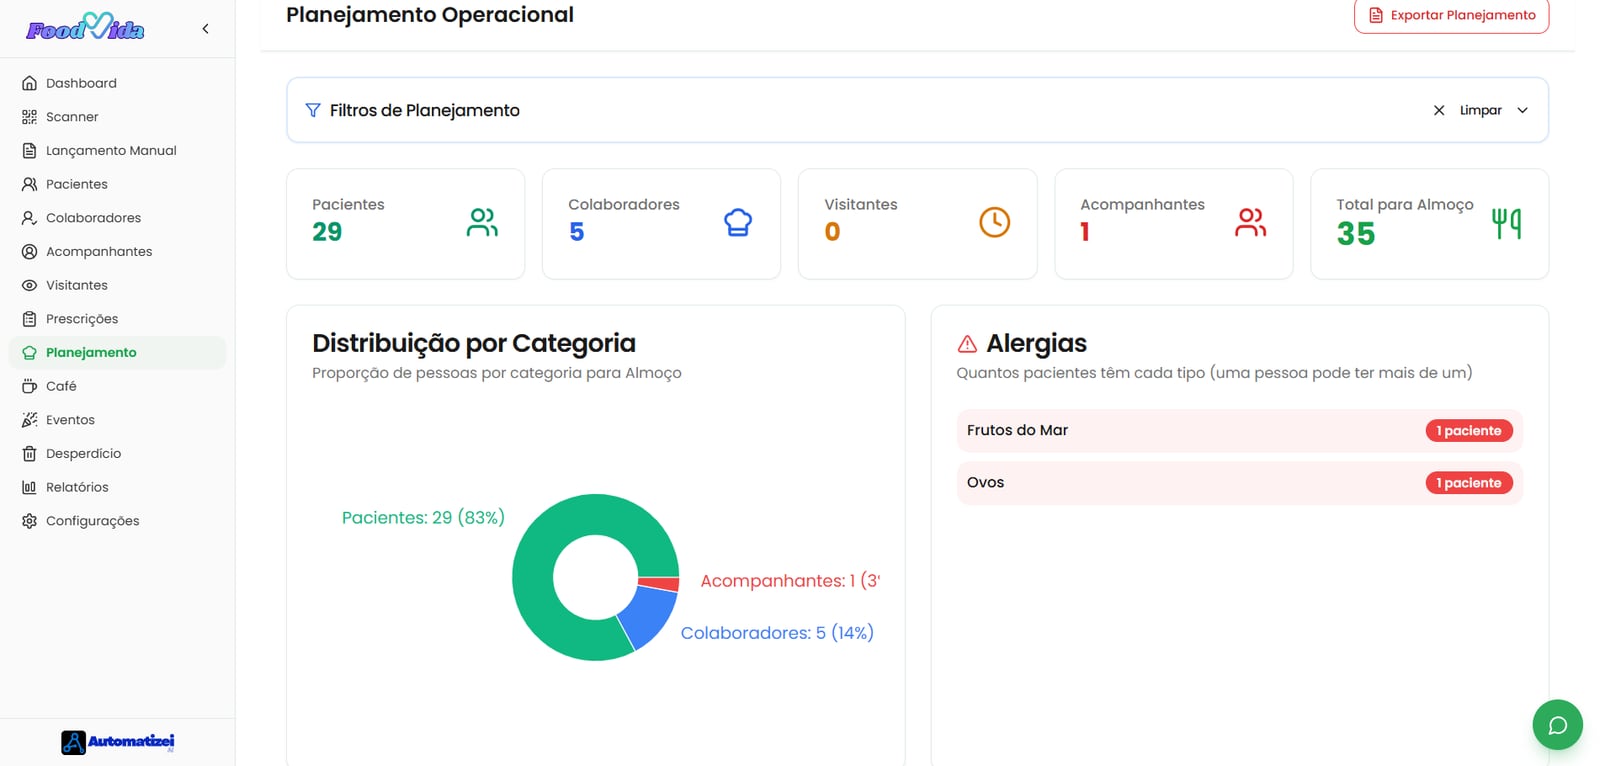This screenshot has width=1600, height=766.
Task: Click the FoodVida logo
Action: tap(85, 27)
